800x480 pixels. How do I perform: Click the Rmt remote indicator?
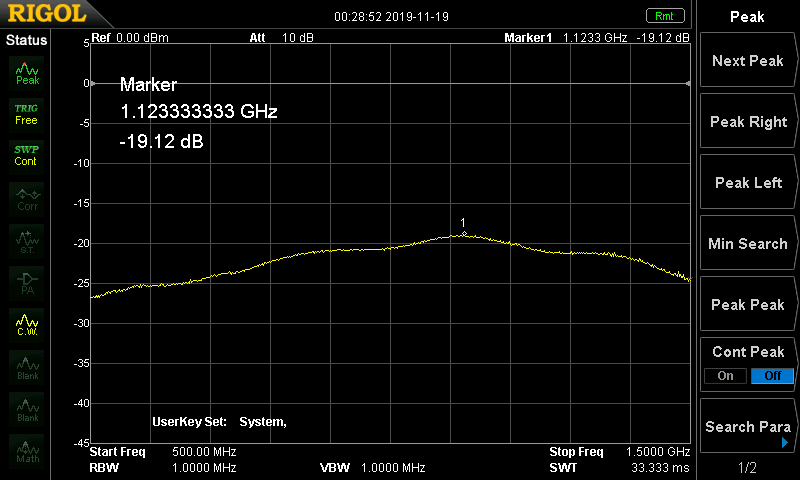click(664, 15)
